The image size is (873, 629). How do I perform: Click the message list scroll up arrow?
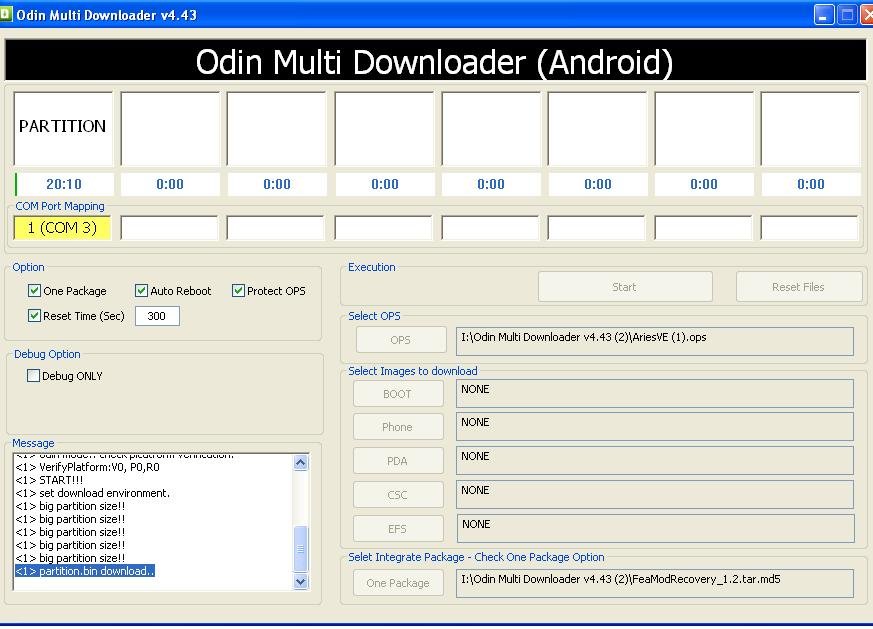tap(301, 463)
